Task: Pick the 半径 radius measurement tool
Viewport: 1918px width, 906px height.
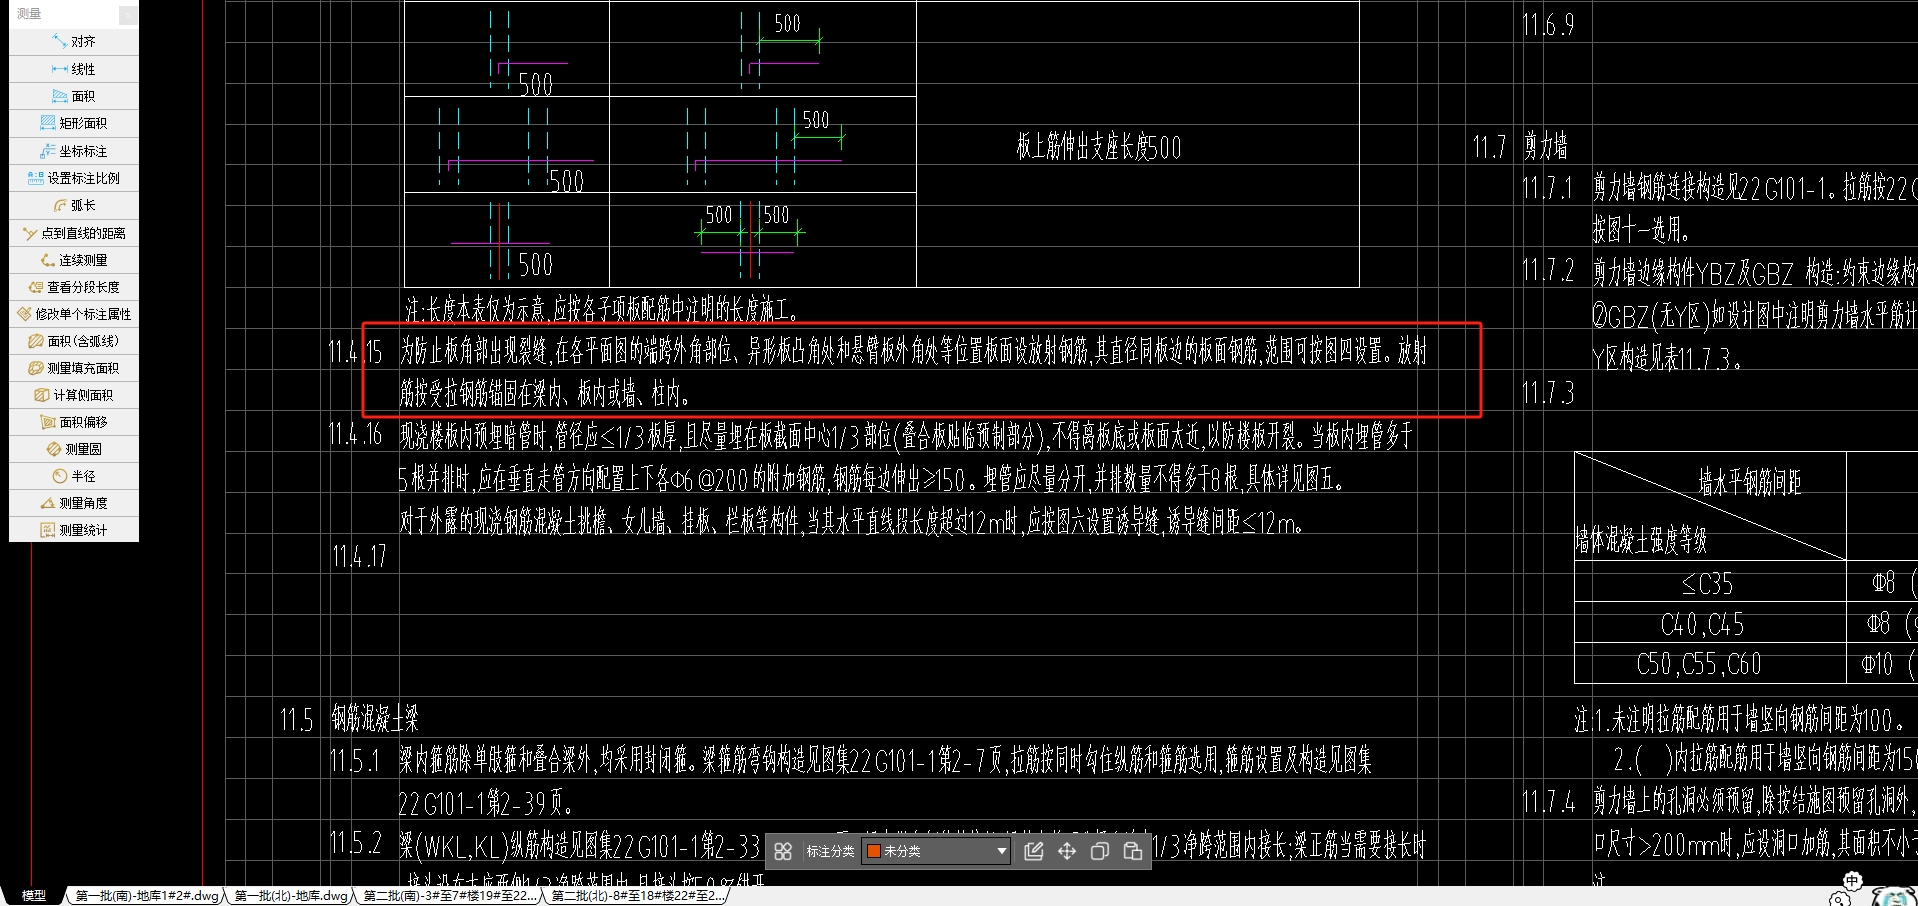Action: [x=75, y=476]
